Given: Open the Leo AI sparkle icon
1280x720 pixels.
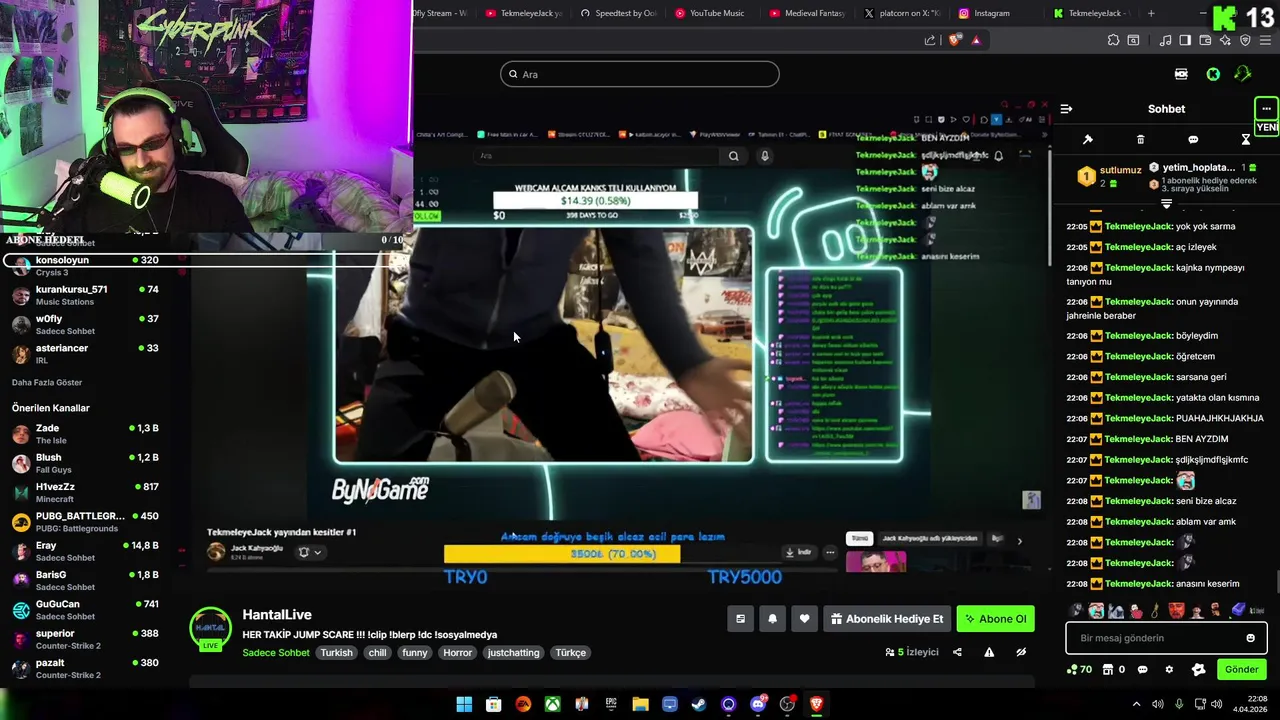Looking at the screenshot, I should [x=1225, y=40].
